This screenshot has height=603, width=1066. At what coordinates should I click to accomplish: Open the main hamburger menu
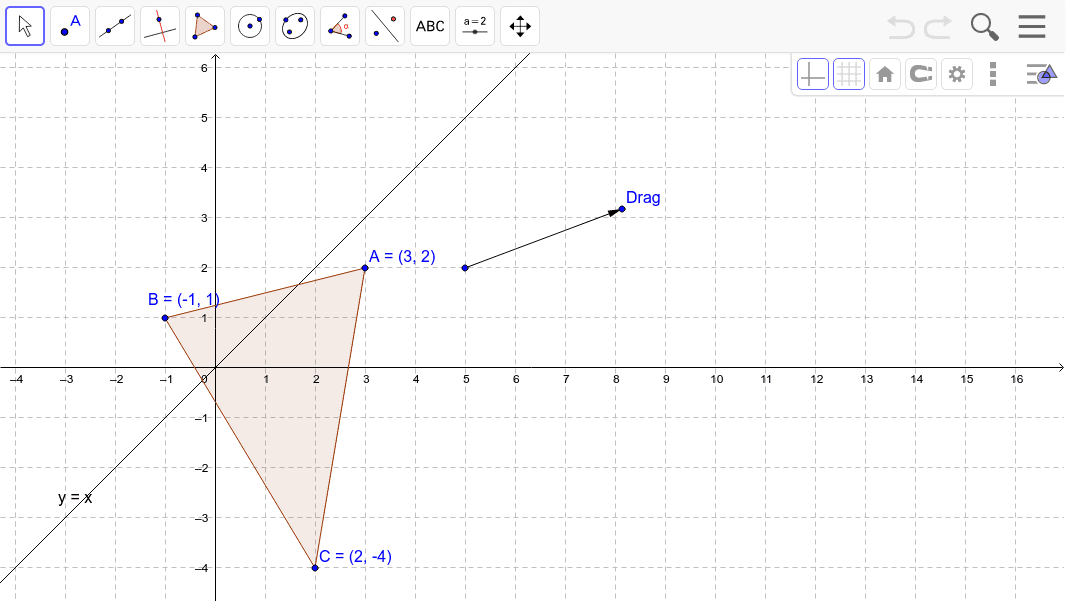coord(1031,26)
